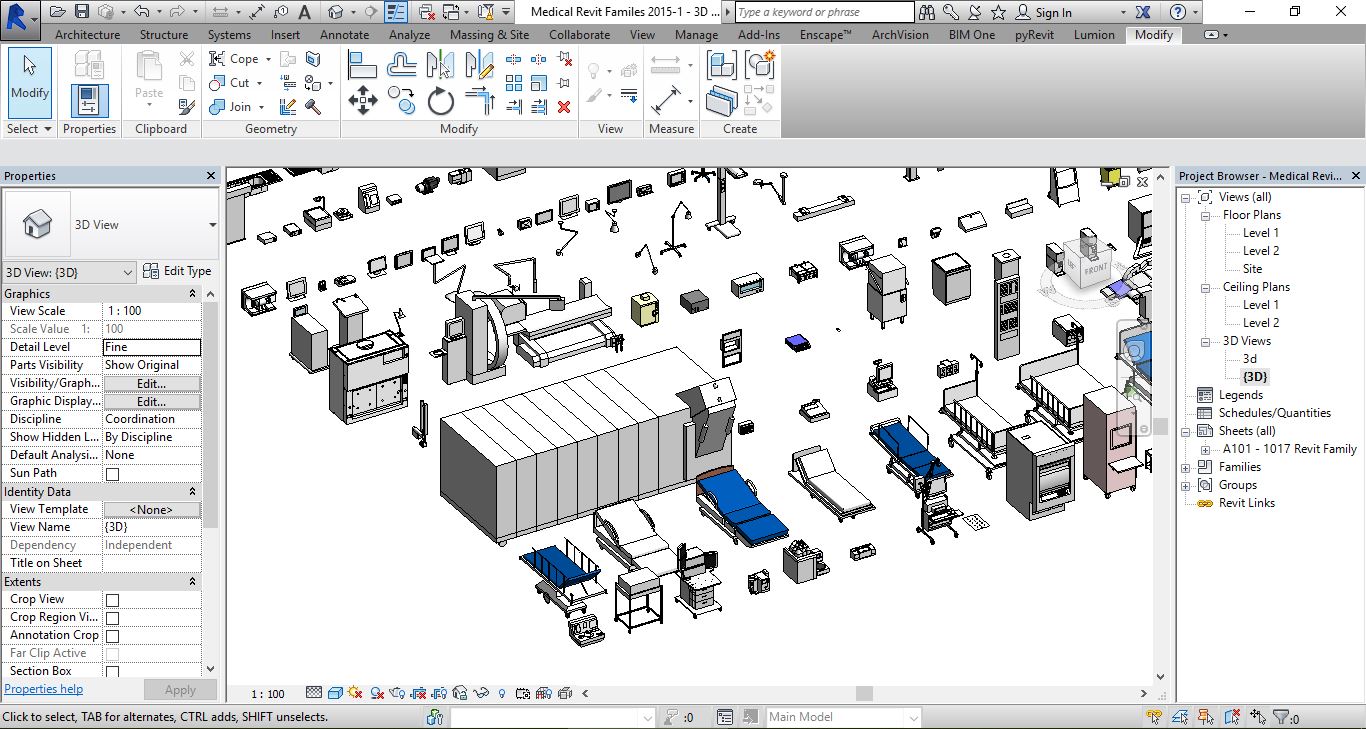This screenshot has height=729, width=1366.
Task: Click the keyword search input field
Action: (x=824, y=12)
